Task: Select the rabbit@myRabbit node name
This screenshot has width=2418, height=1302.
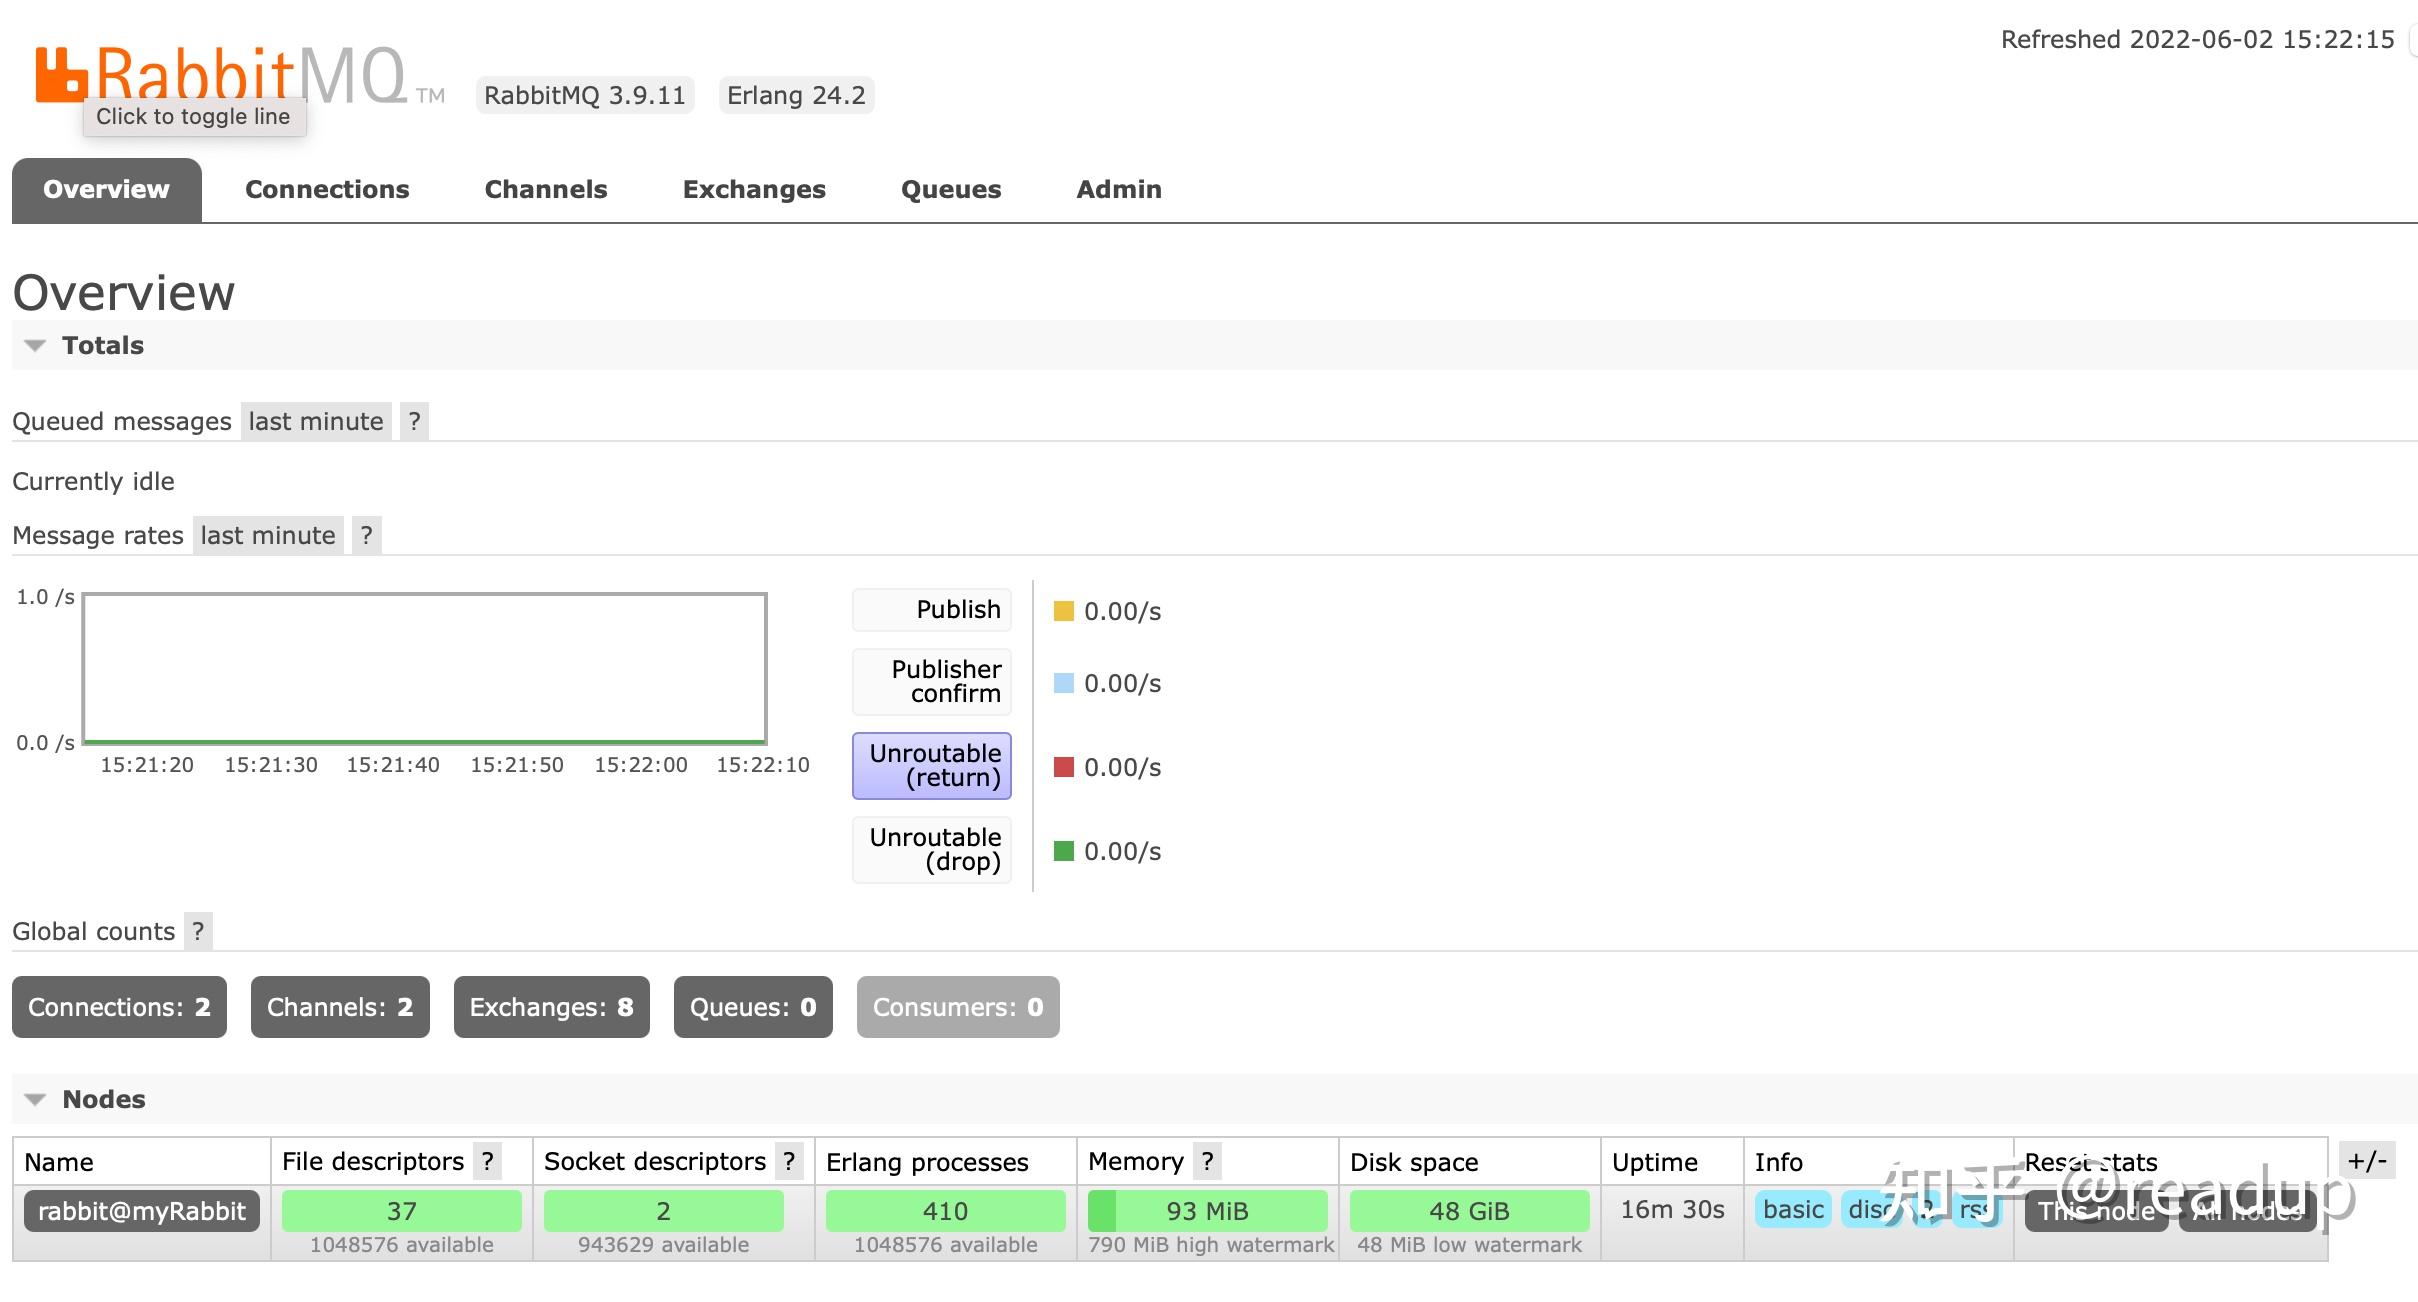Action: tap(141, 1211)
